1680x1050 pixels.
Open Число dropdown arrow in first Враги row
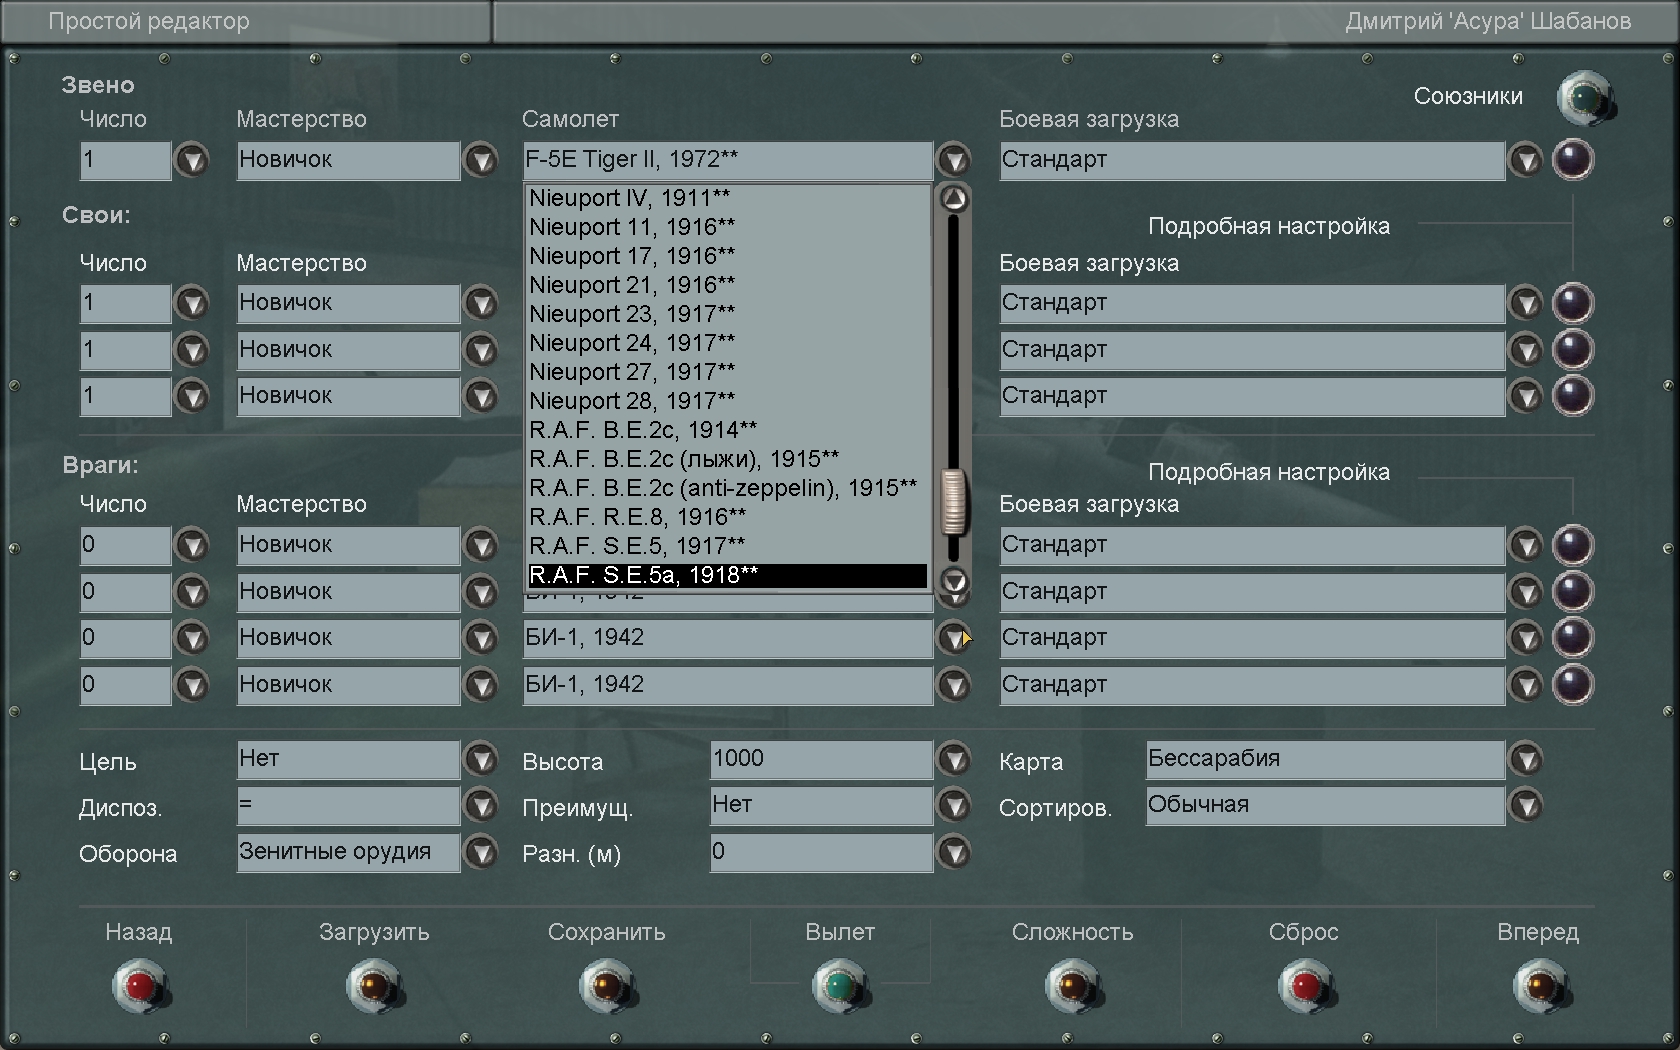coord(192,545)
